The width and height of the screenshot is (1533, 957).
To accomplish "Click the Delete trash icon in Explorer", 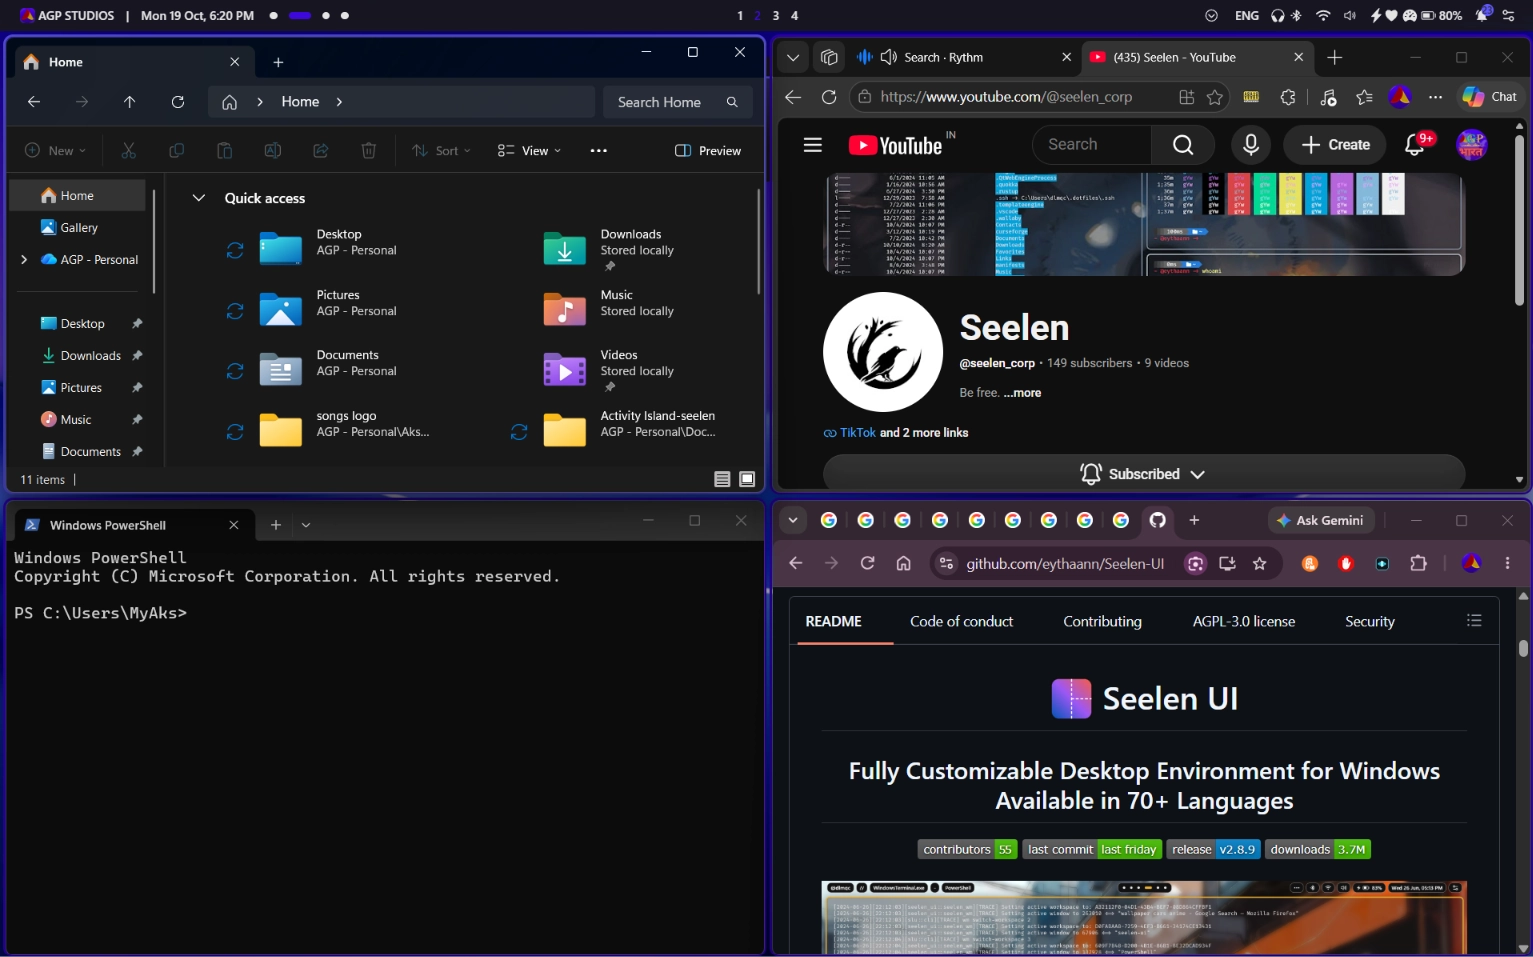I will (x=368, y=151).
